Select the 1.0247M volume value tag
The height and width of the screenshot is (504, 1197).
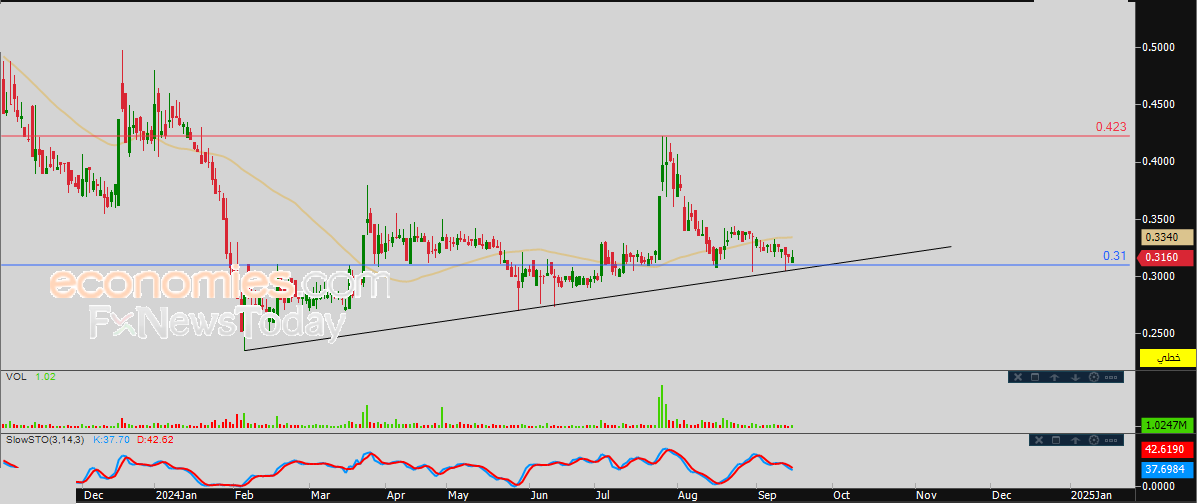pos(1167,425)
